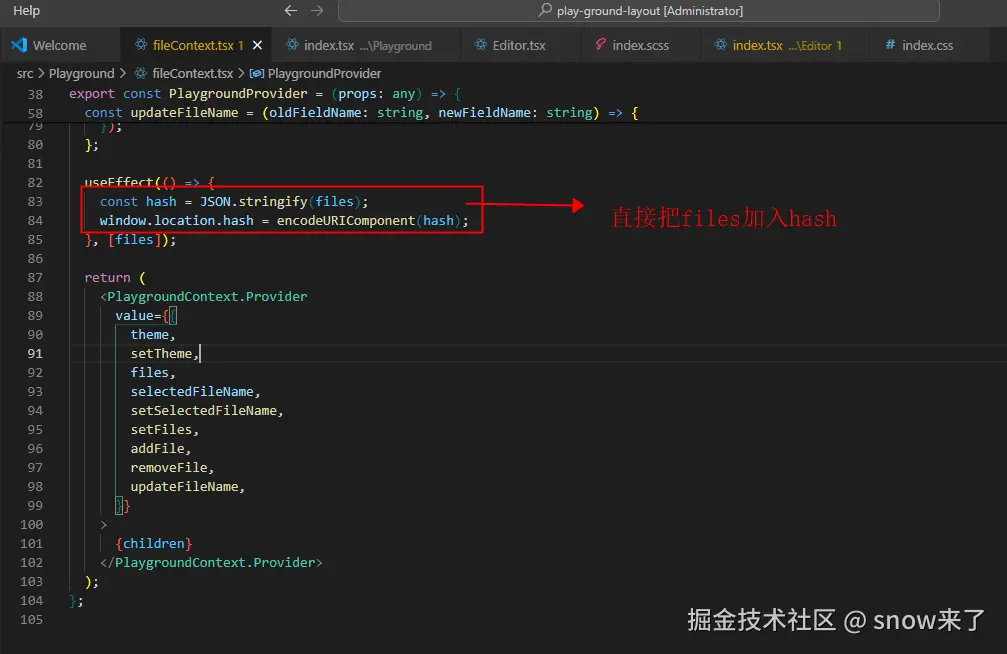Viewport: 1007px width, 654px height.
Task: Click line number 82
Action: [35, 182]
